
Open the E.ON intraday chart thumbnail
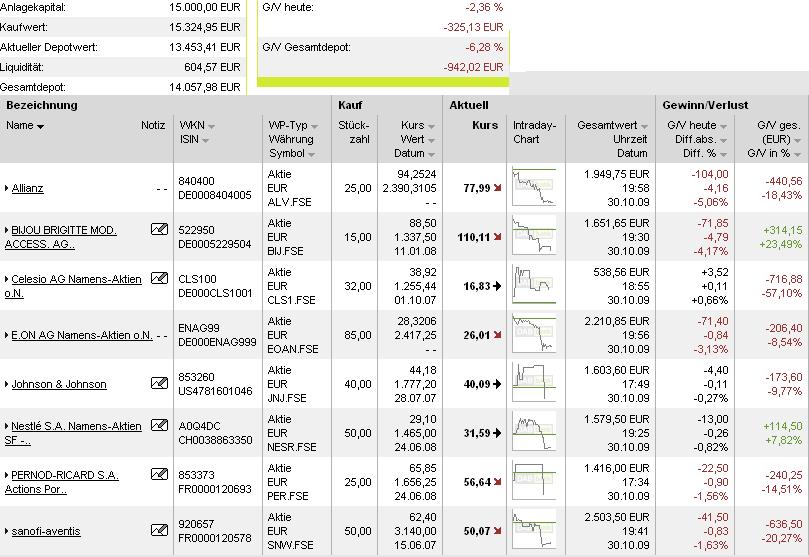[534, 334]
